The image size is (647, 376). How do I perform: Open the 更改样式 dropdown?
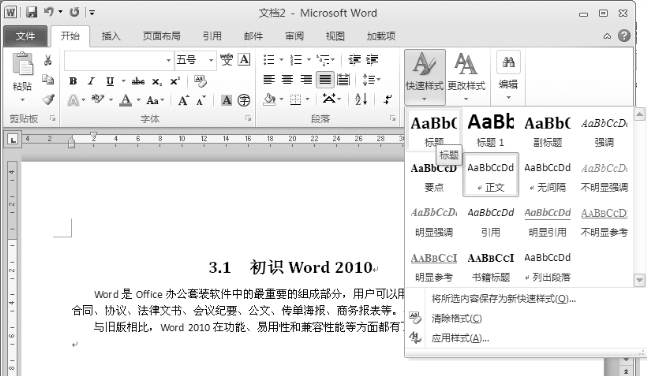[x=466, y=77]
